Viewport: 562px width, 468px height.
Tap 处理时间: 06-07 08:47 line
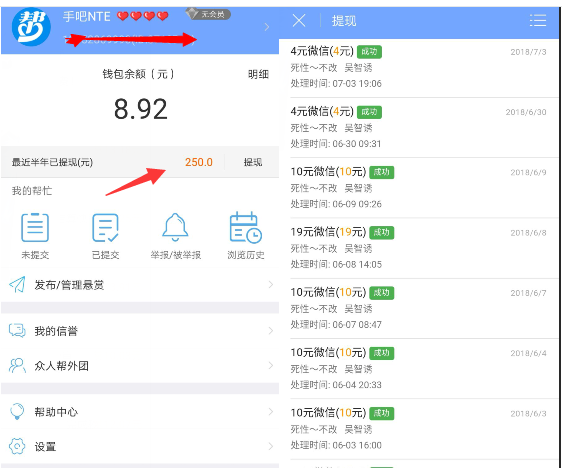[x=336, y=324]
